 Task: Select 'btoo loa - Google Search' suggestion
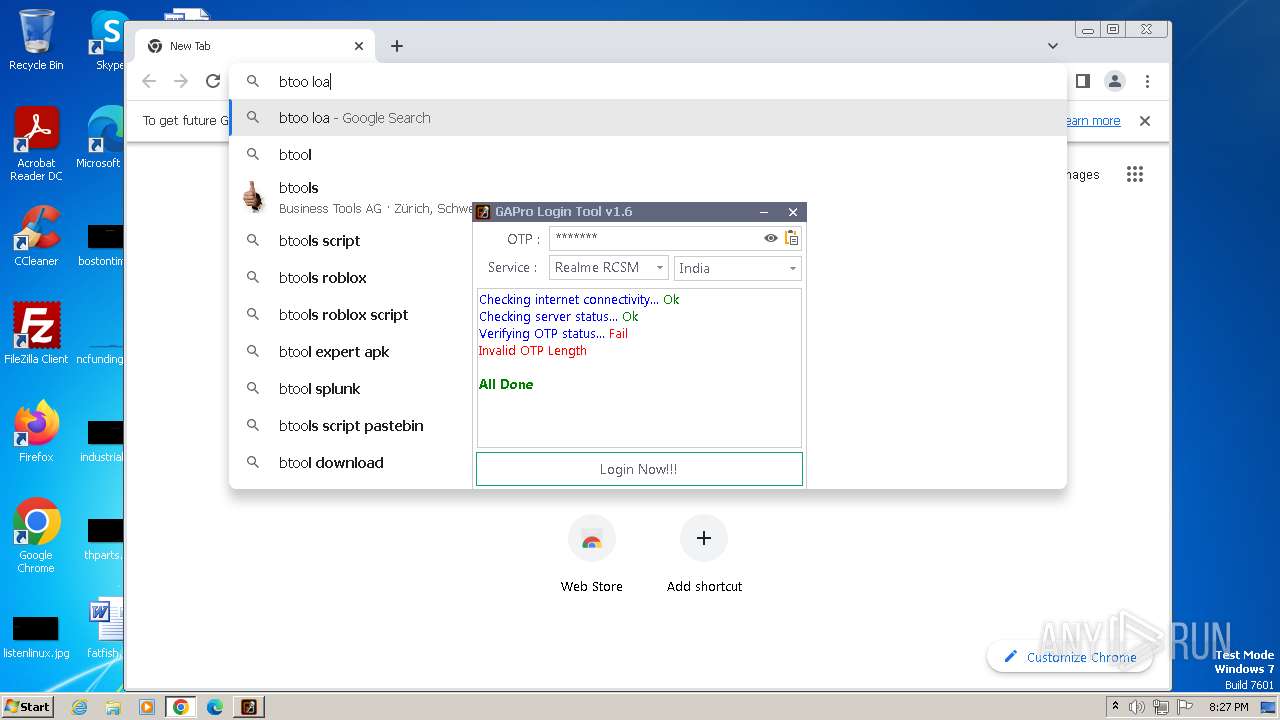[x=648, y=118]
